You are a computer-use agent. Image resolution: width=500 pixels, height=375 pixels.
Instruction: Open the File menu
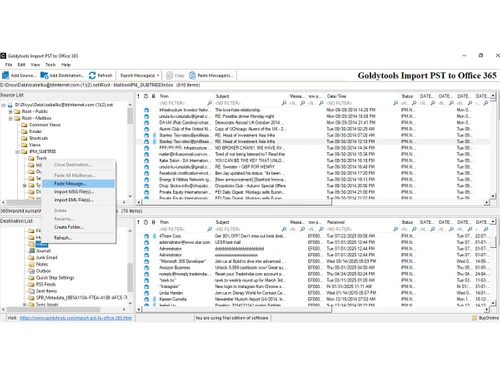[x=9, y=65]
